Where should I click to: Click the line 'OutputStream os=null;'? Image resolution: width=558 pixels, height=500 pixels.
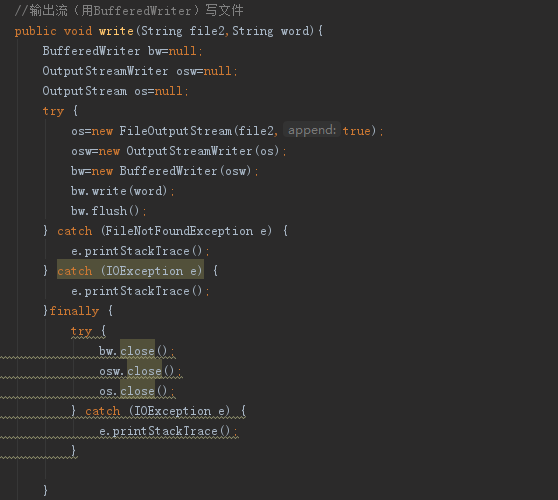point(115,91)
